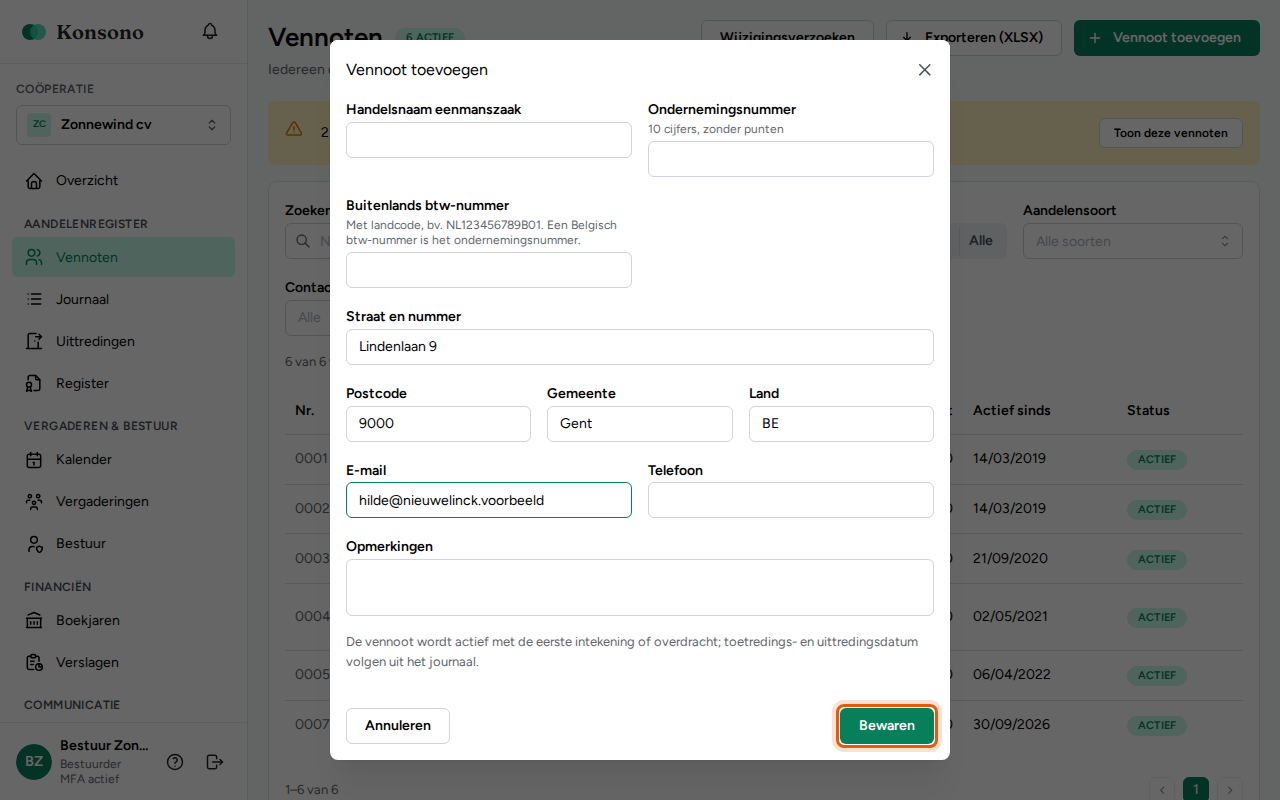
Task: Click the ACTIEF badge in the 02/05/2021 row
Action: 1157,617
